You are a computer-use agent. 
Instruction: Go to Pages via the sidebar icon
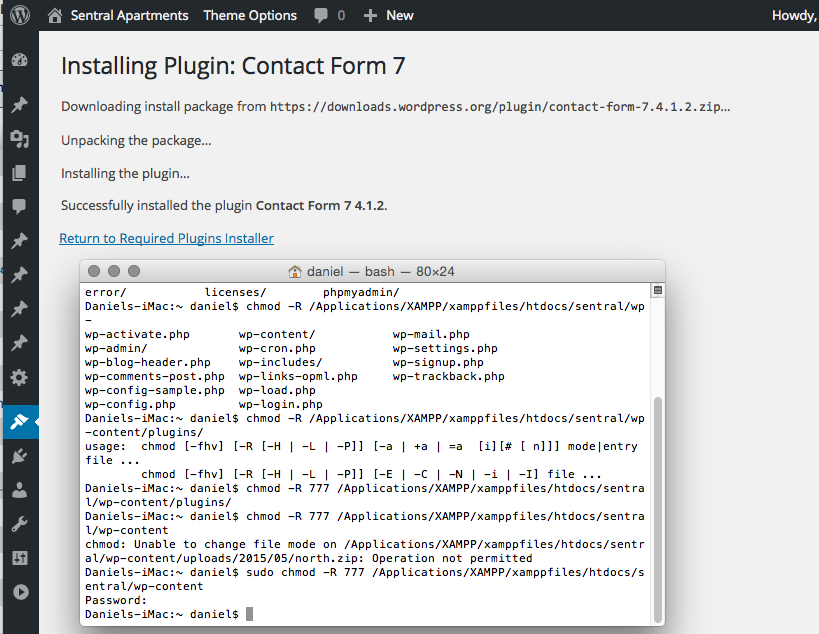coord(19,173)
